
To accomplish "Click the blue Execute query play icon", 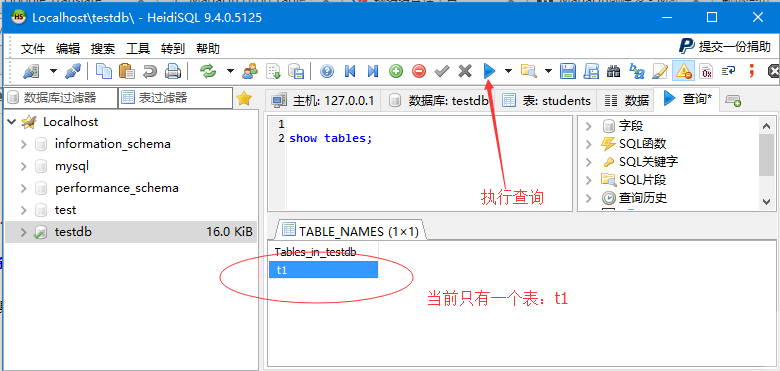I will [489, 71].
